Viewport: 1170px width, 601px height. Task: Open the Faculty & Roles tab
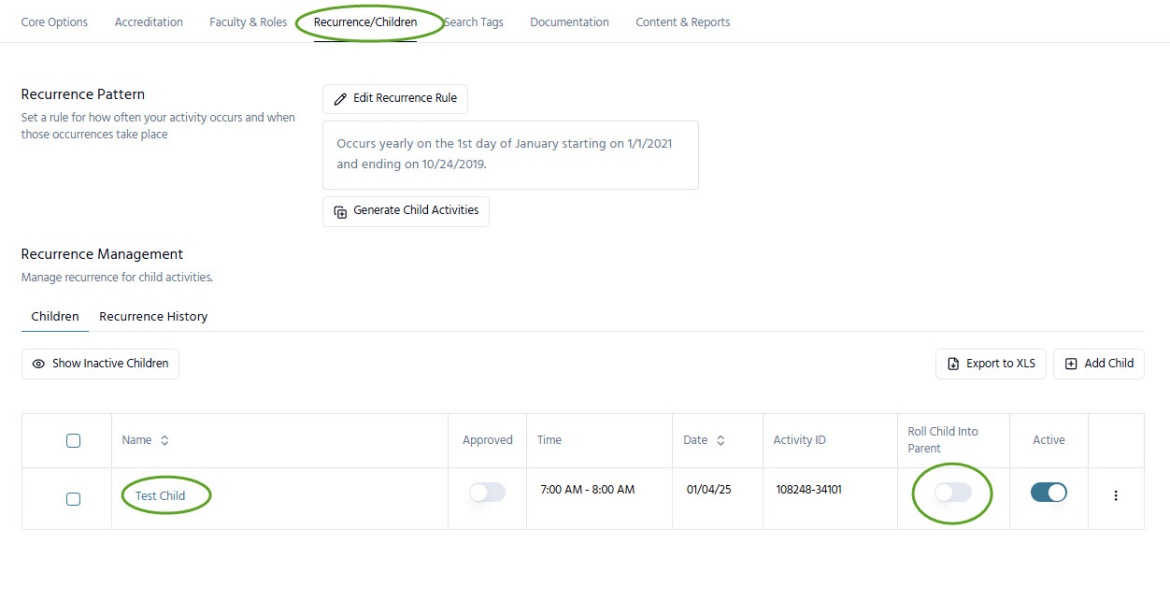pyautogui.click(x=248, y=22)
